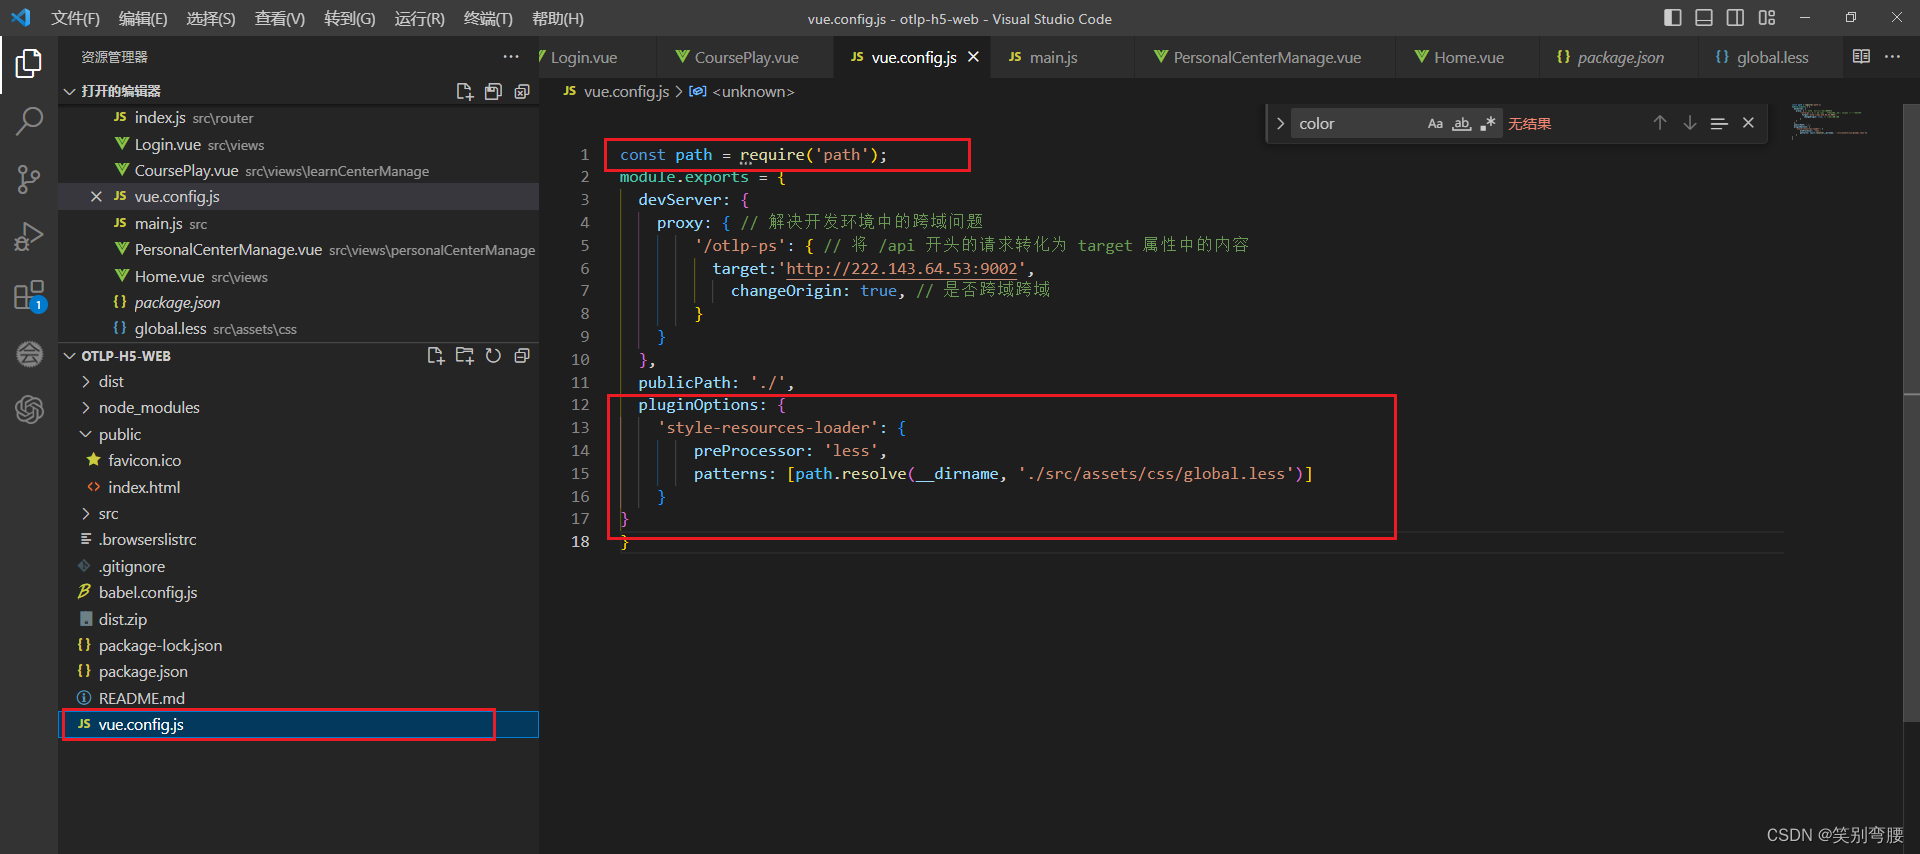The height and width of the screenshot is (854, 1920).
Task: Open the 文件(F) menu
Action: coord(75,19)
